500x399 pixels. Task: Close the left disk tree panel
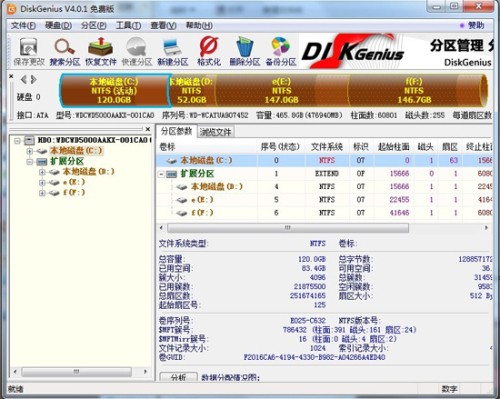click(x=148, y=129)
